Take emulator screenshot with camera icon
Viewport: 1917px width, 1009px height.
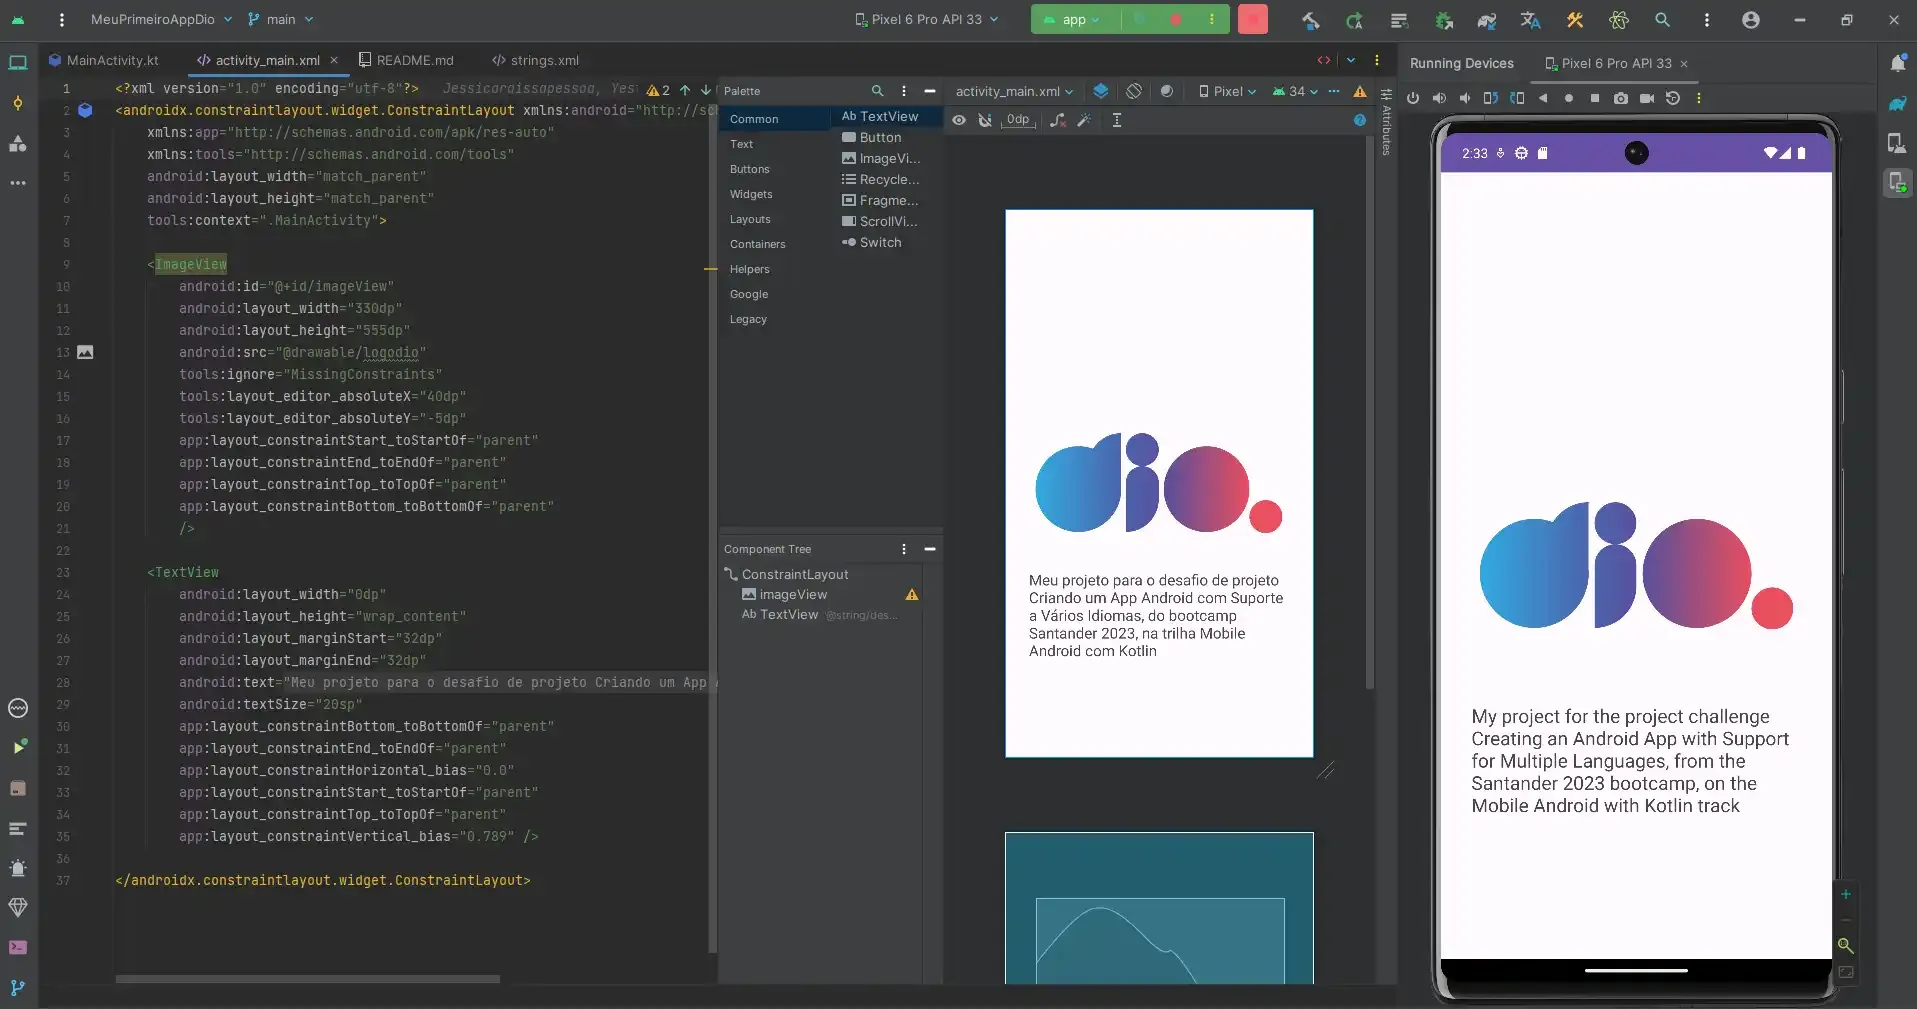(1620, 98)
